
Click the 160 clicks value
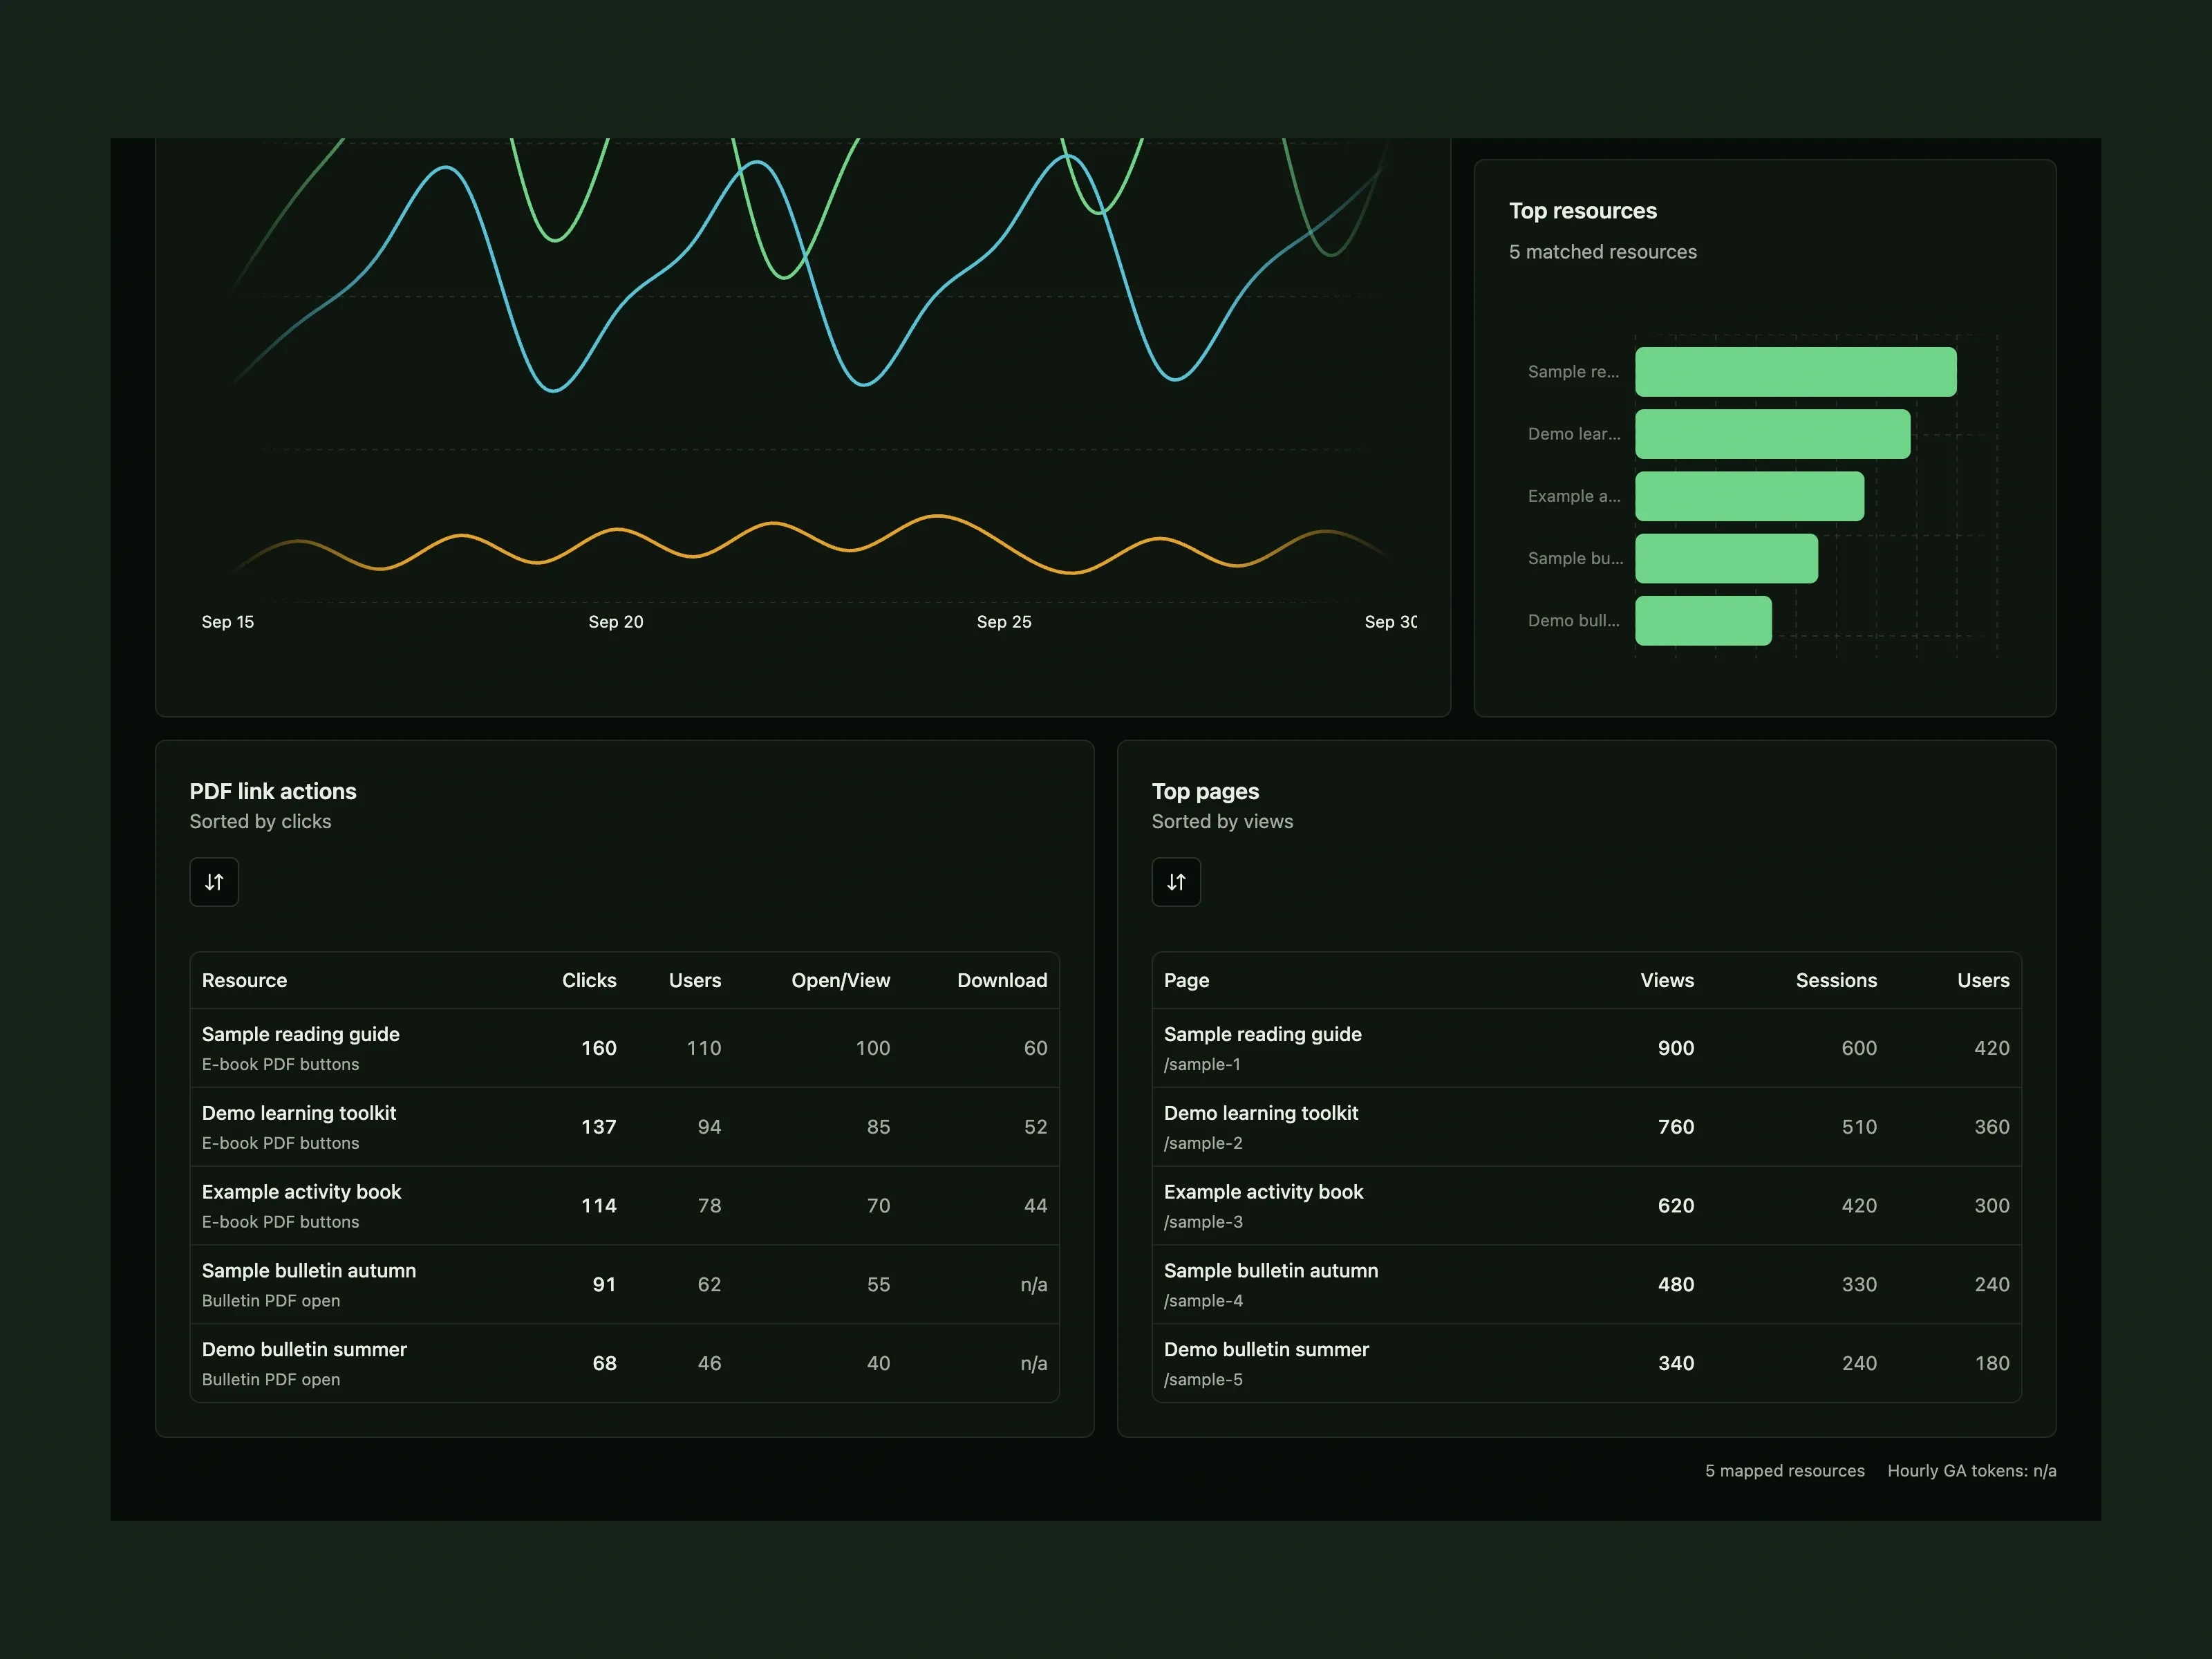tap(599, 1048)
